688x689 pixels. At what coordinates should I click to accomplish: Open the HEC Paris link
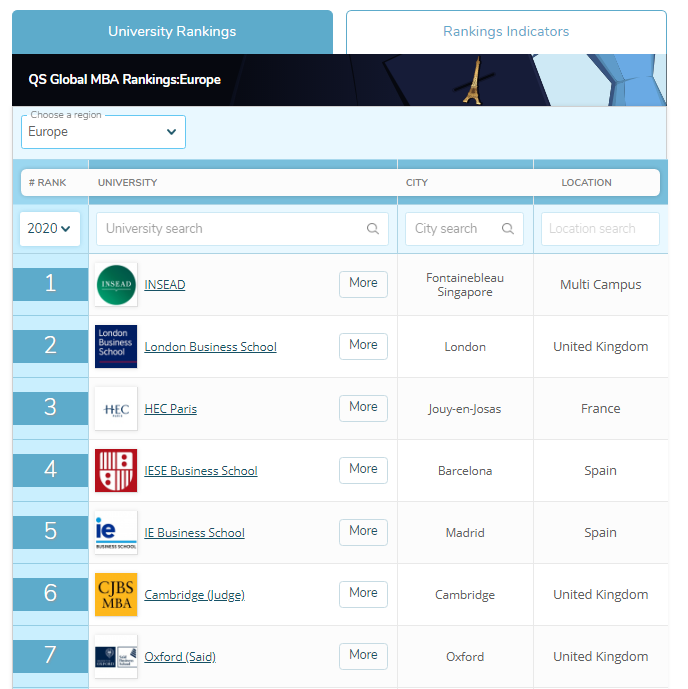point(170,409)
